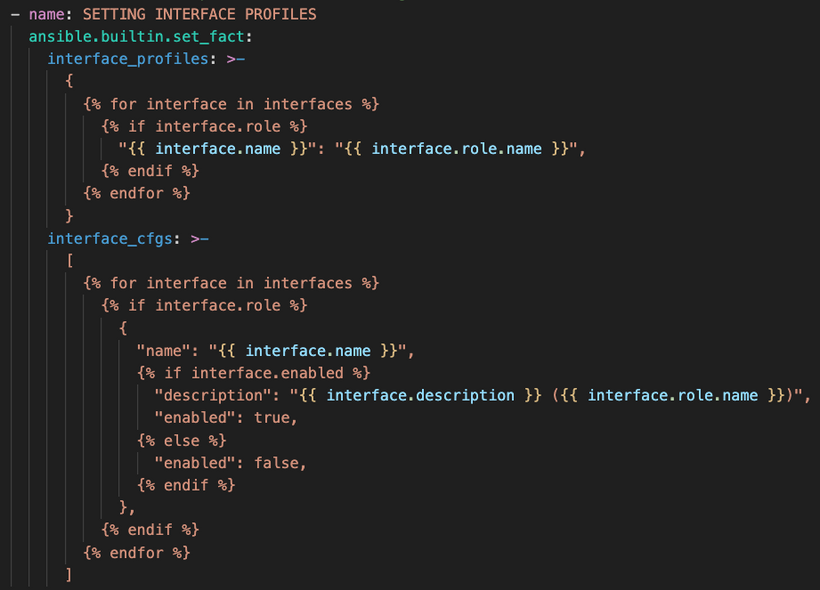Click the "description" key string
This screenshot has width=820, height=590.
[x=213, y=395]
